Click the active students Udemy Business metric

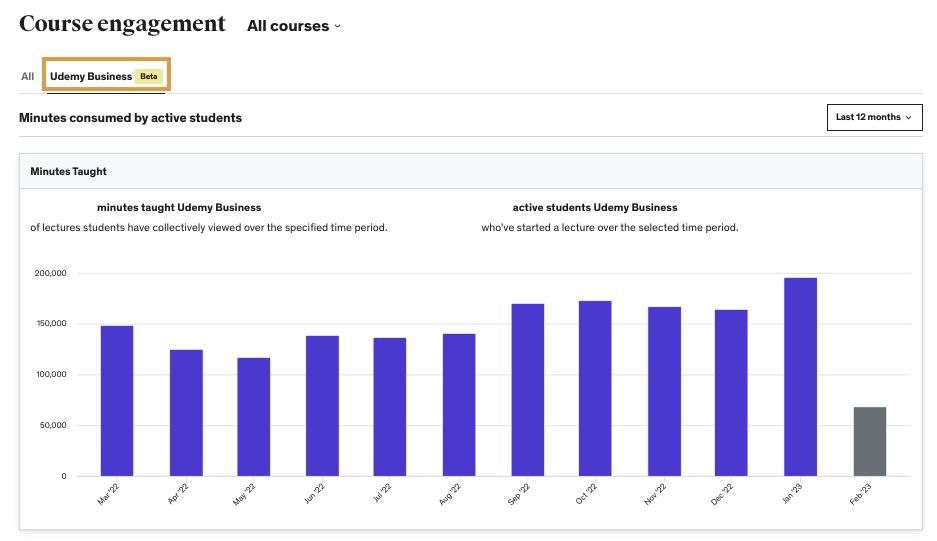(594, 208)
